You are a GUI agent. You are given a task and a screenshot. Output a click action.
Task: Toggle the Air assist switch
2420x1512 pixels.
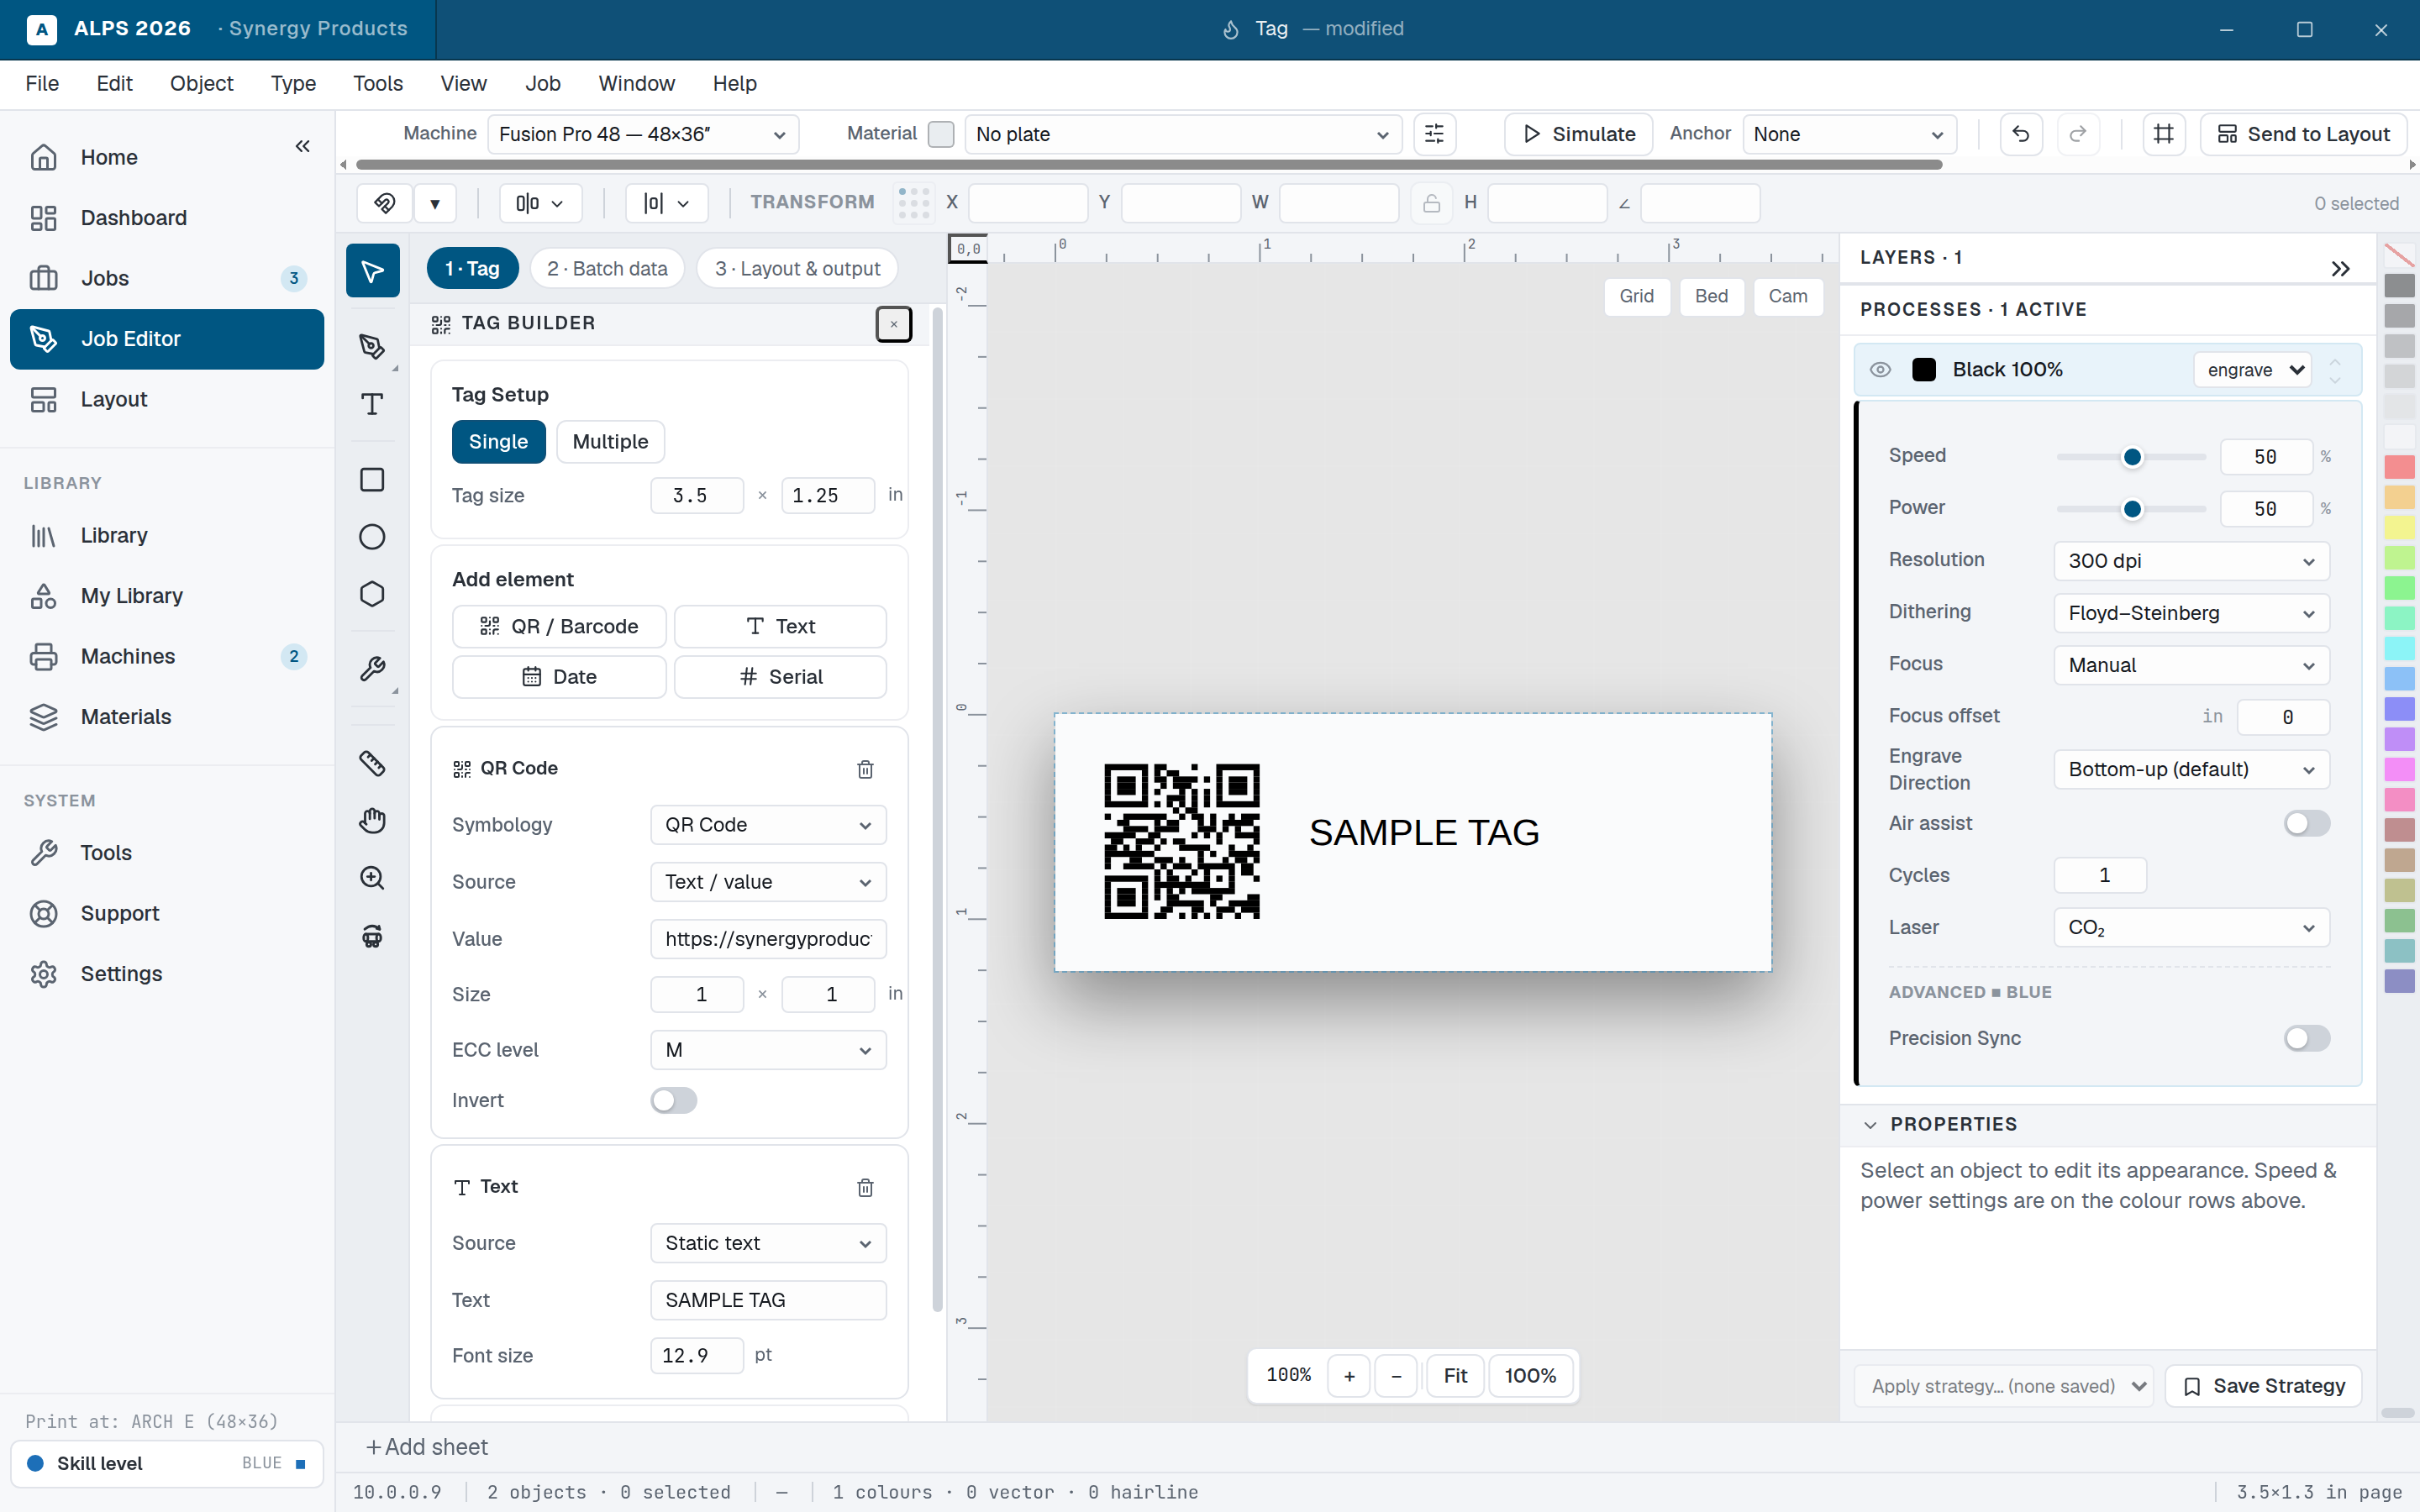(2307, 824)
